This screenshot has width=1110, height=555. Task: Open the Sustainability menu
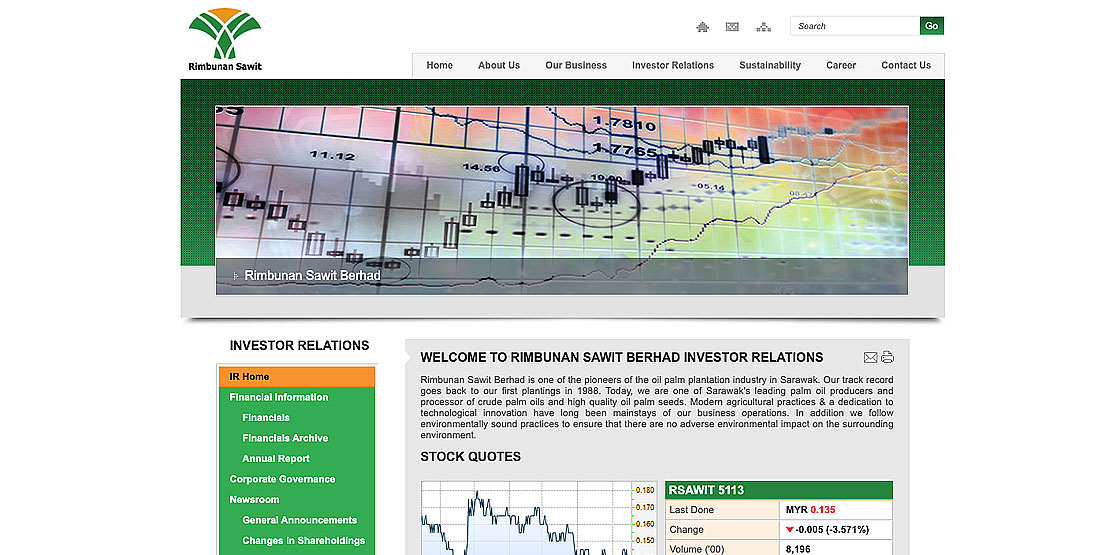(x=770, y=65)
